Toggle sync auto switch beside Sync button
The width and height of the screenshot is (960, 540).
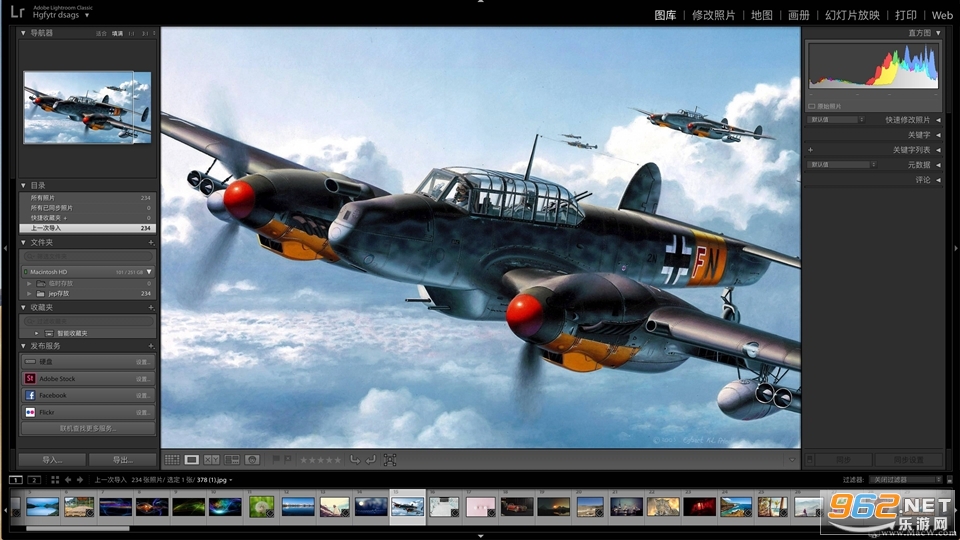[809, 459]
